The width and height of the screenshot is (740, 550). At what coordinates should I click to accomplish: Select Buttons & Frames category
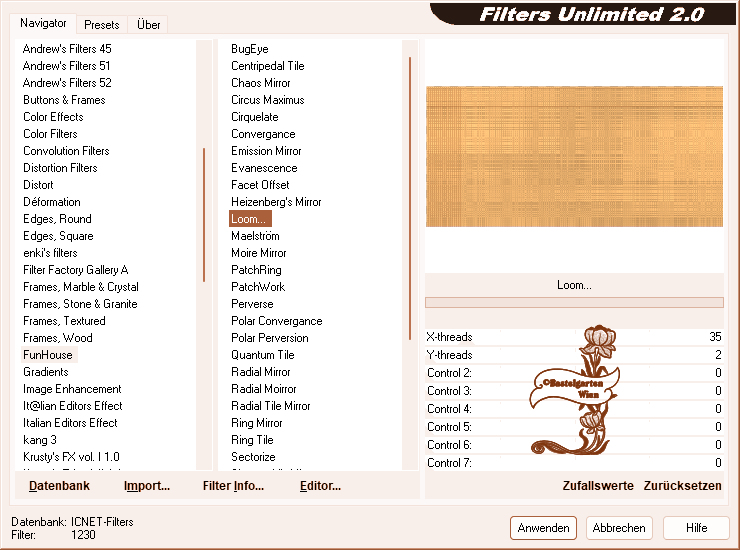tap(64, 100)
